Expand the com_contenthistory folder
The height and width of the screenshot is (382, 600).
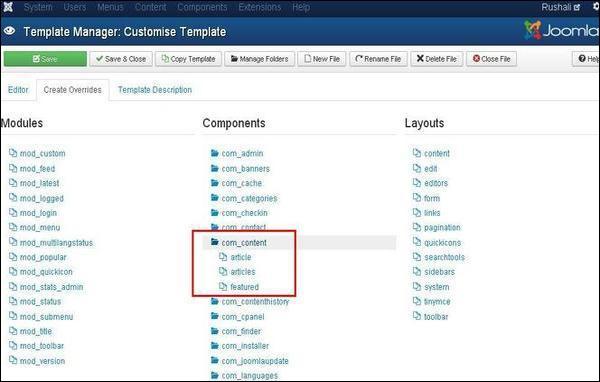tap(255, 301)
